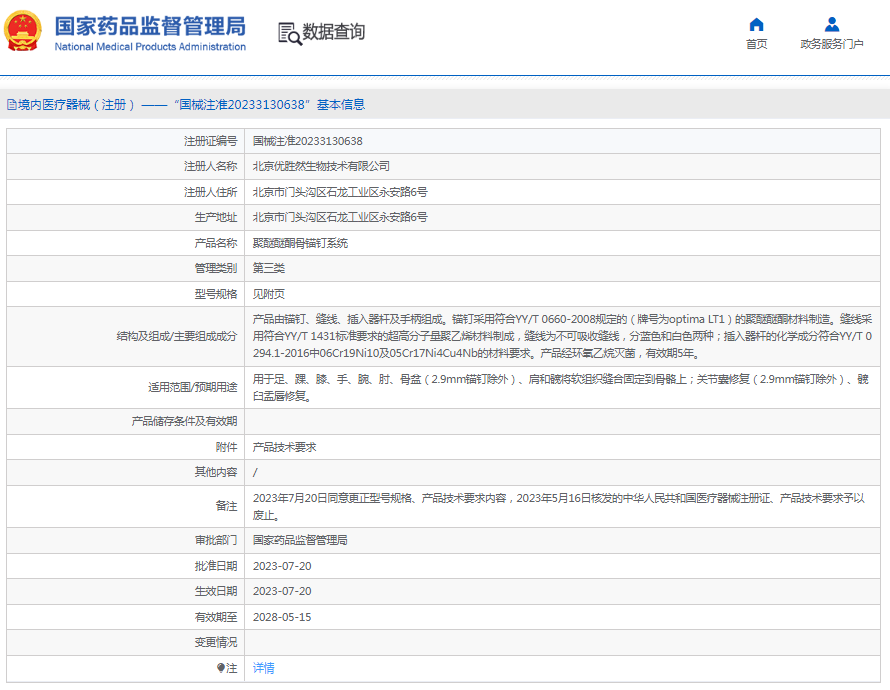Click the 结构及组成 description paragraph

click(x=562, y=336)
